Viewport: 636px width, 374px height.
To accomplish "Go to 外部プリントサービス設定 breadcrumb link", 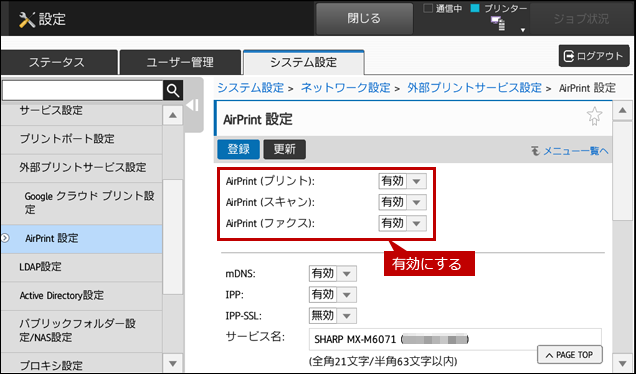I will pos(474,88).
